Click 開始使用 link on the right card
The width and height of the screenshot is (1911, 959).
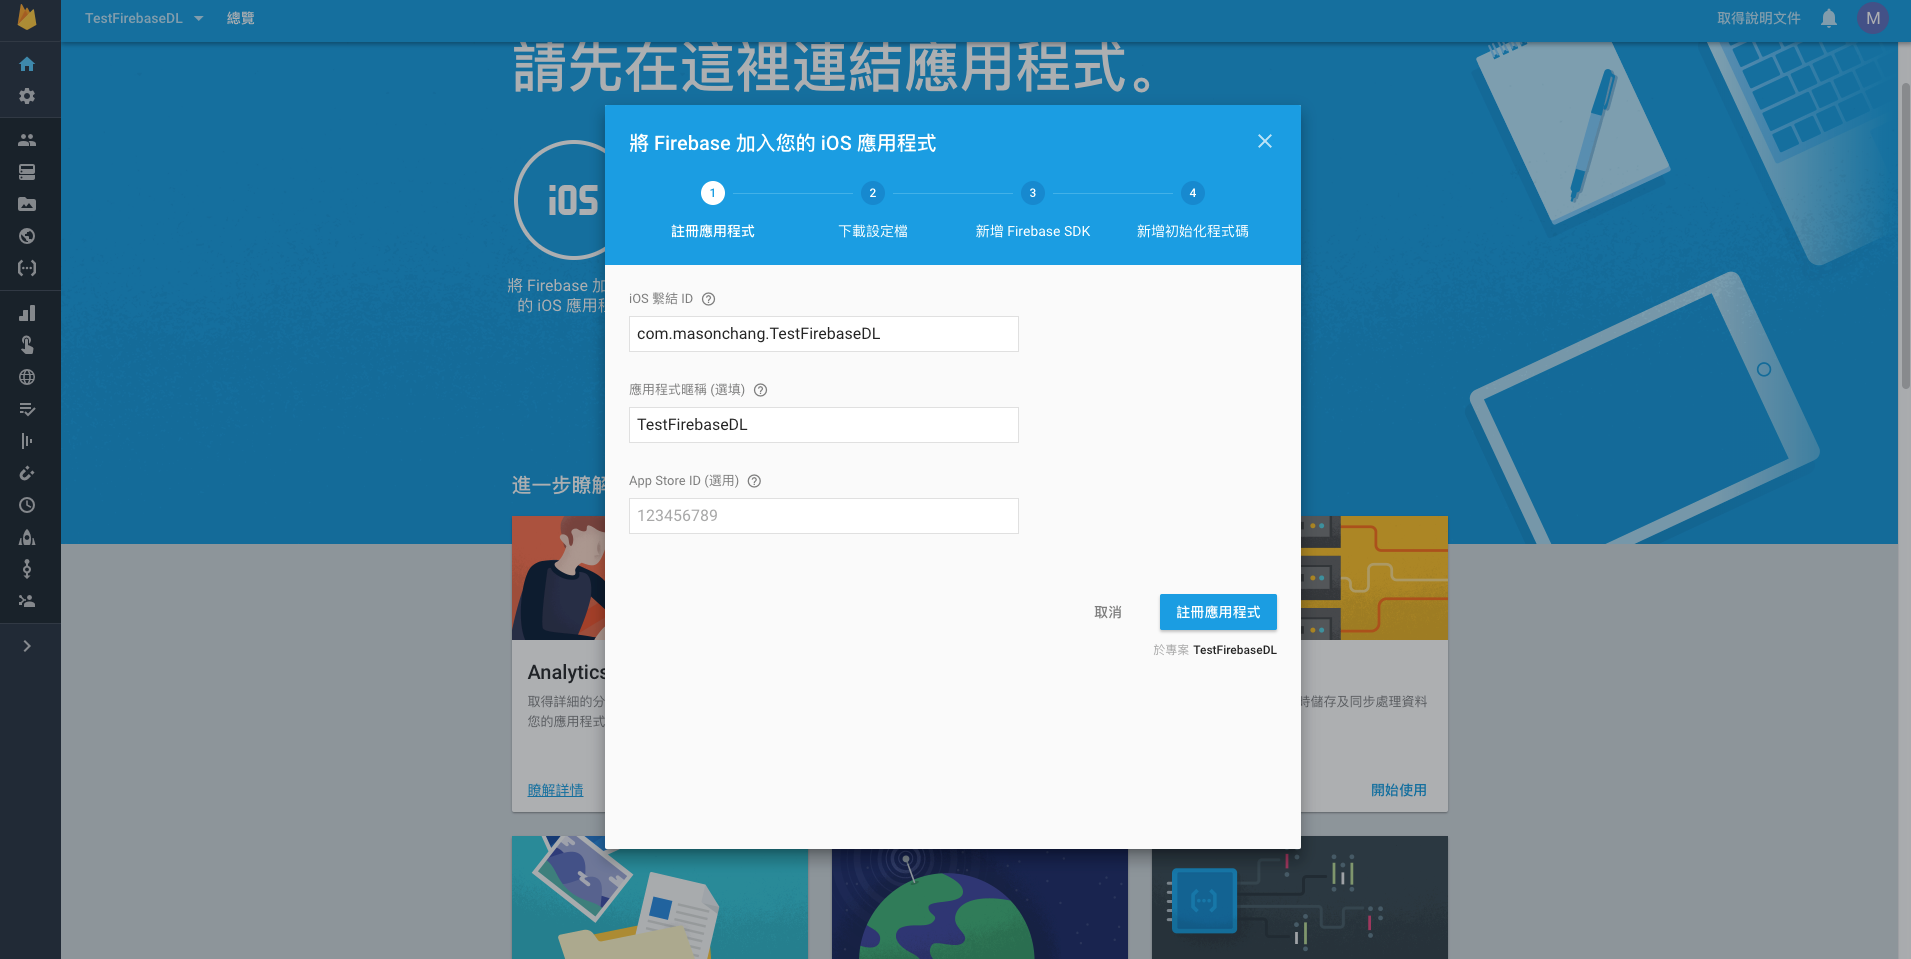(x=1399, y=790)
